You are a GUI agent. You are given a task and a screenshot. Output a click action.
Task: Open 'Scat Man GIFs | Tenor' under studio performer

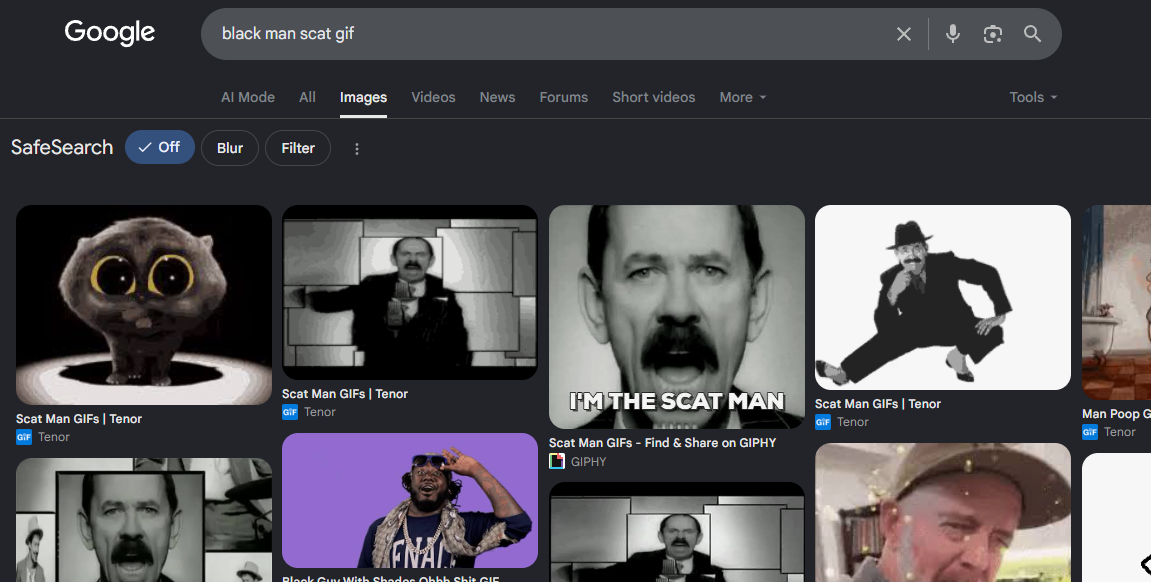tap(345, 394)
